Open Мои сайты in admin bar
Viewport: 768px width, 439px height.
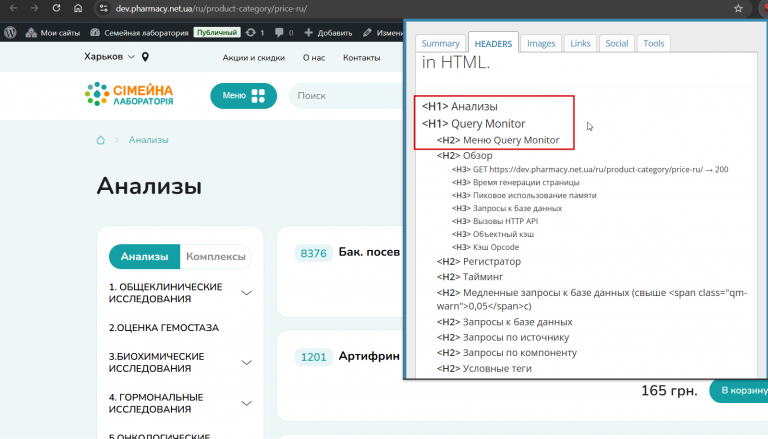[53, 33]
